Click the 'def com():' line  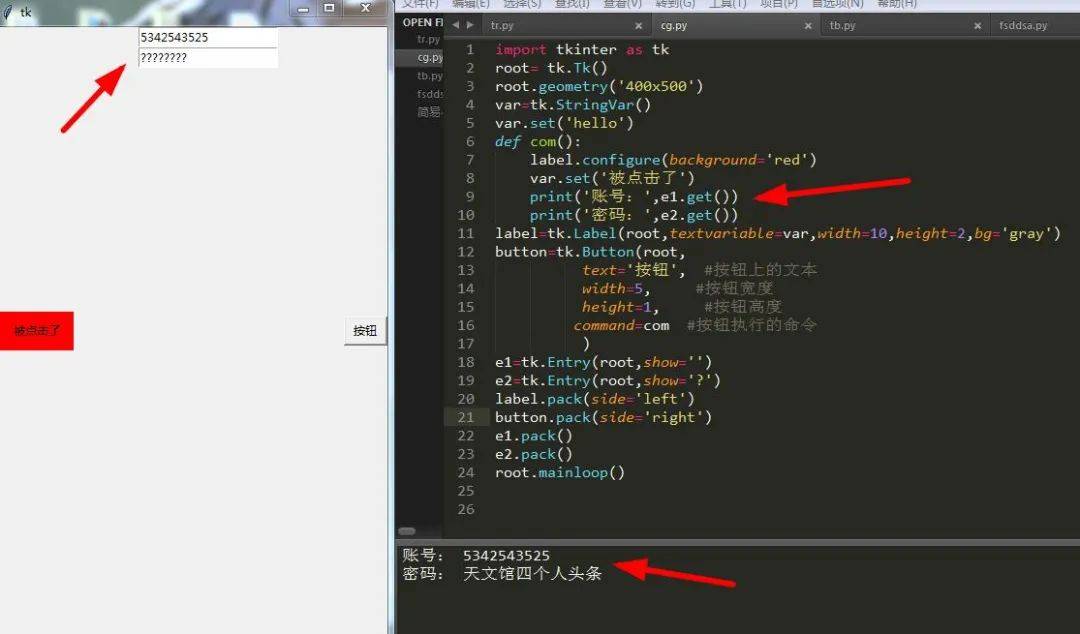(538, 141)
